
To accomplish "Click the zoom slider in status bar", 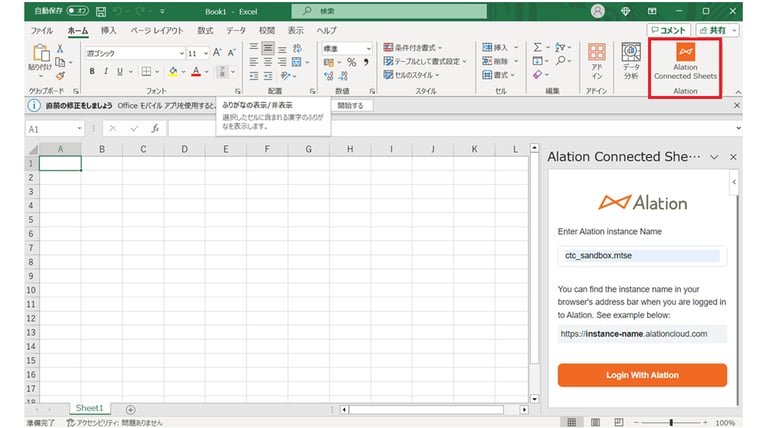I will 671,423.
